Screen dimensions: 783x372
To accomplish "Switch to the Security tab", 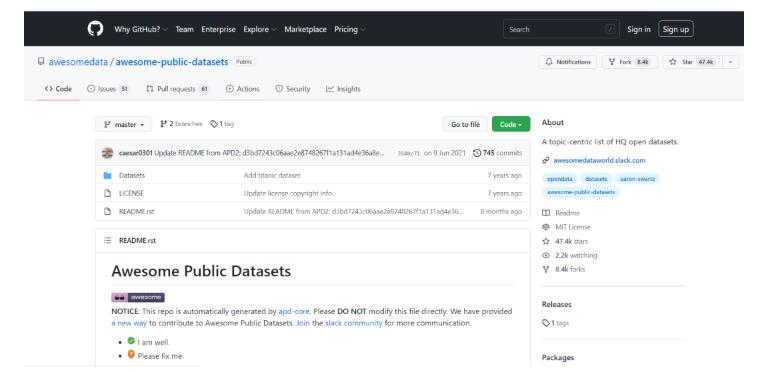I will coord(293,89).
